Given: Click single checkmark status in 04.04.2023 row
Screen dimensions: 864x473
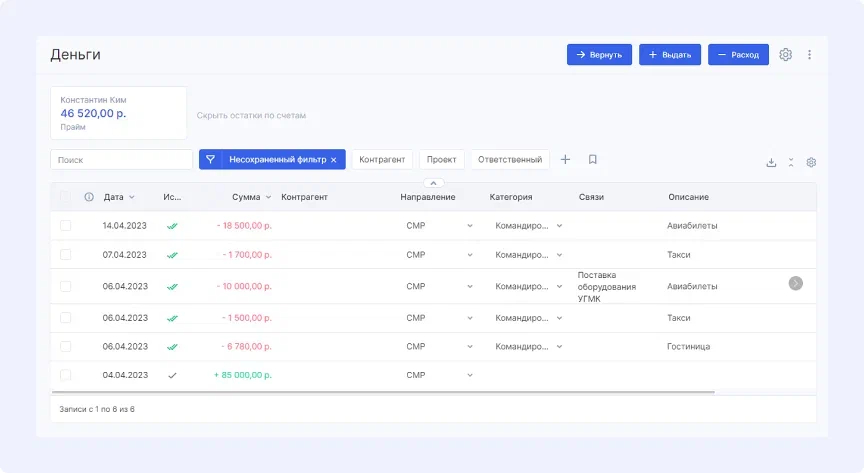Looking at the screenshot, I should tap(172, 375).
